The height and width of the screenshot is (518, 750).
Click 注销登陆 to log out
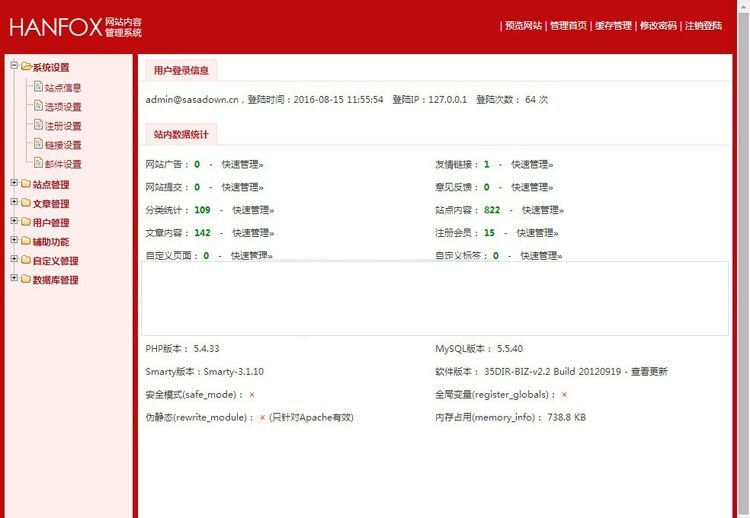pos(703,25)
